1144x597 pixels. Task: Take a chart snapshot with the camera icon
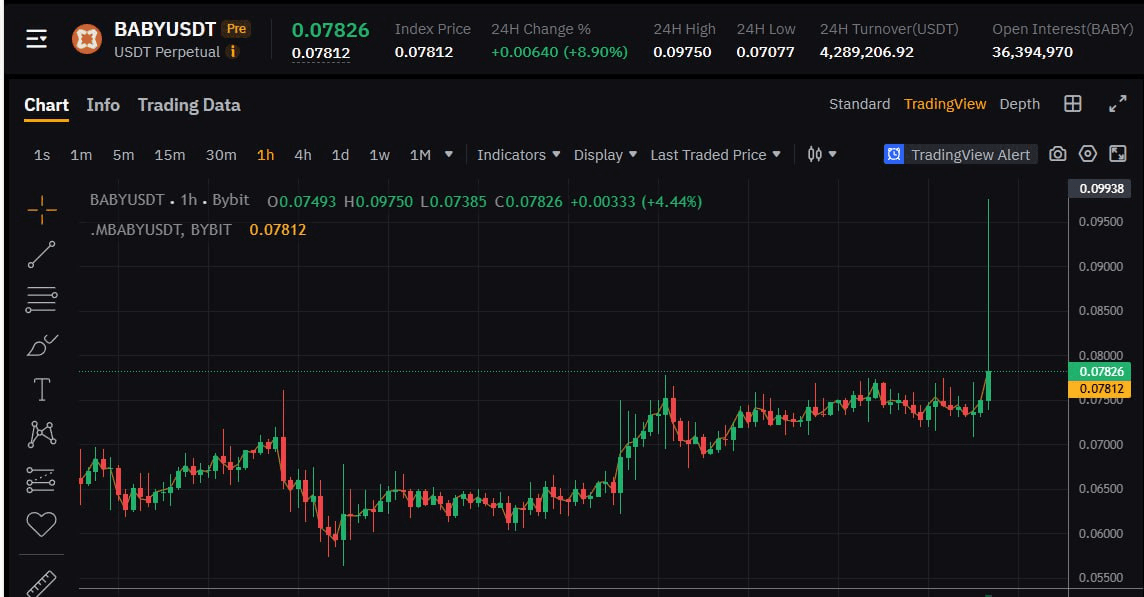(1057, 154)
